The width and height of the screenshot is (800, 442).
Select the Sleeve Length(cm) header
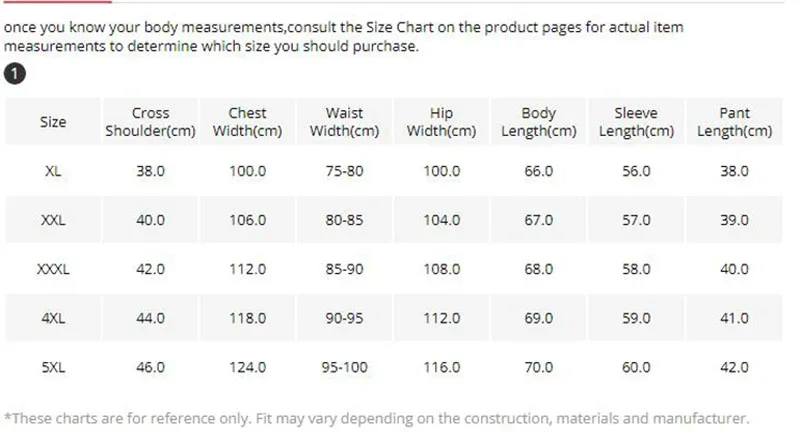coord(636,121)
